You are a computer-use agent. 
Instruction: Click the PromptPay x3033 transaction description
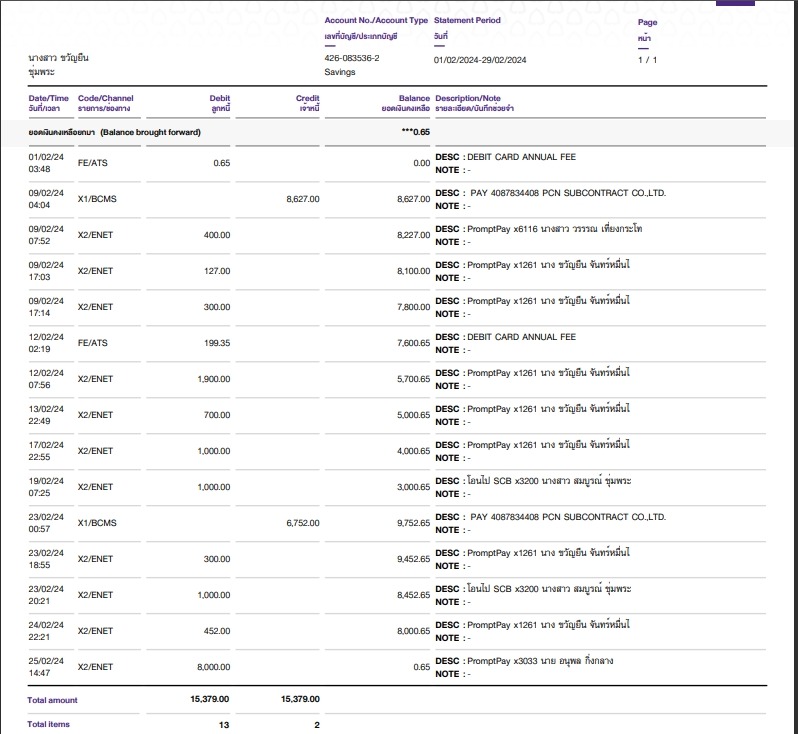(551, 661)
